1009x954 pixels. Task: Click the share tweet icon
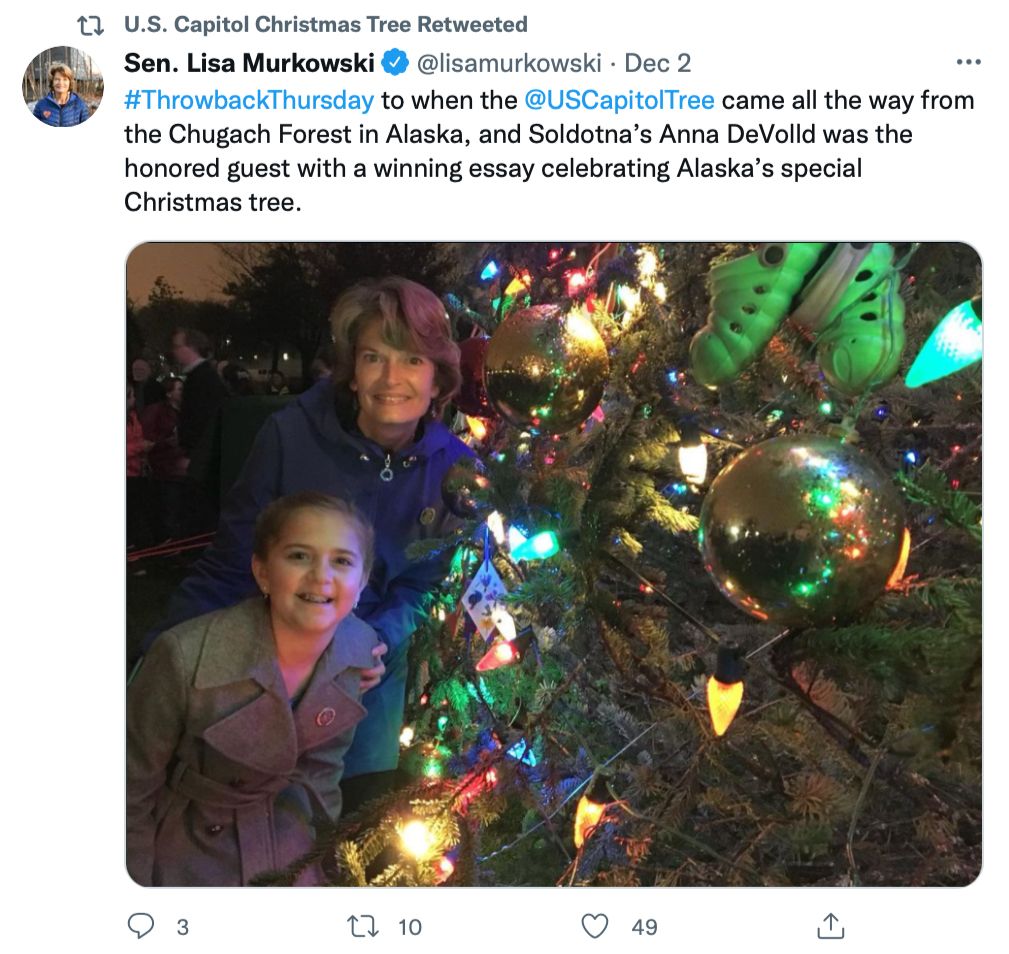[x=830, y=926]
